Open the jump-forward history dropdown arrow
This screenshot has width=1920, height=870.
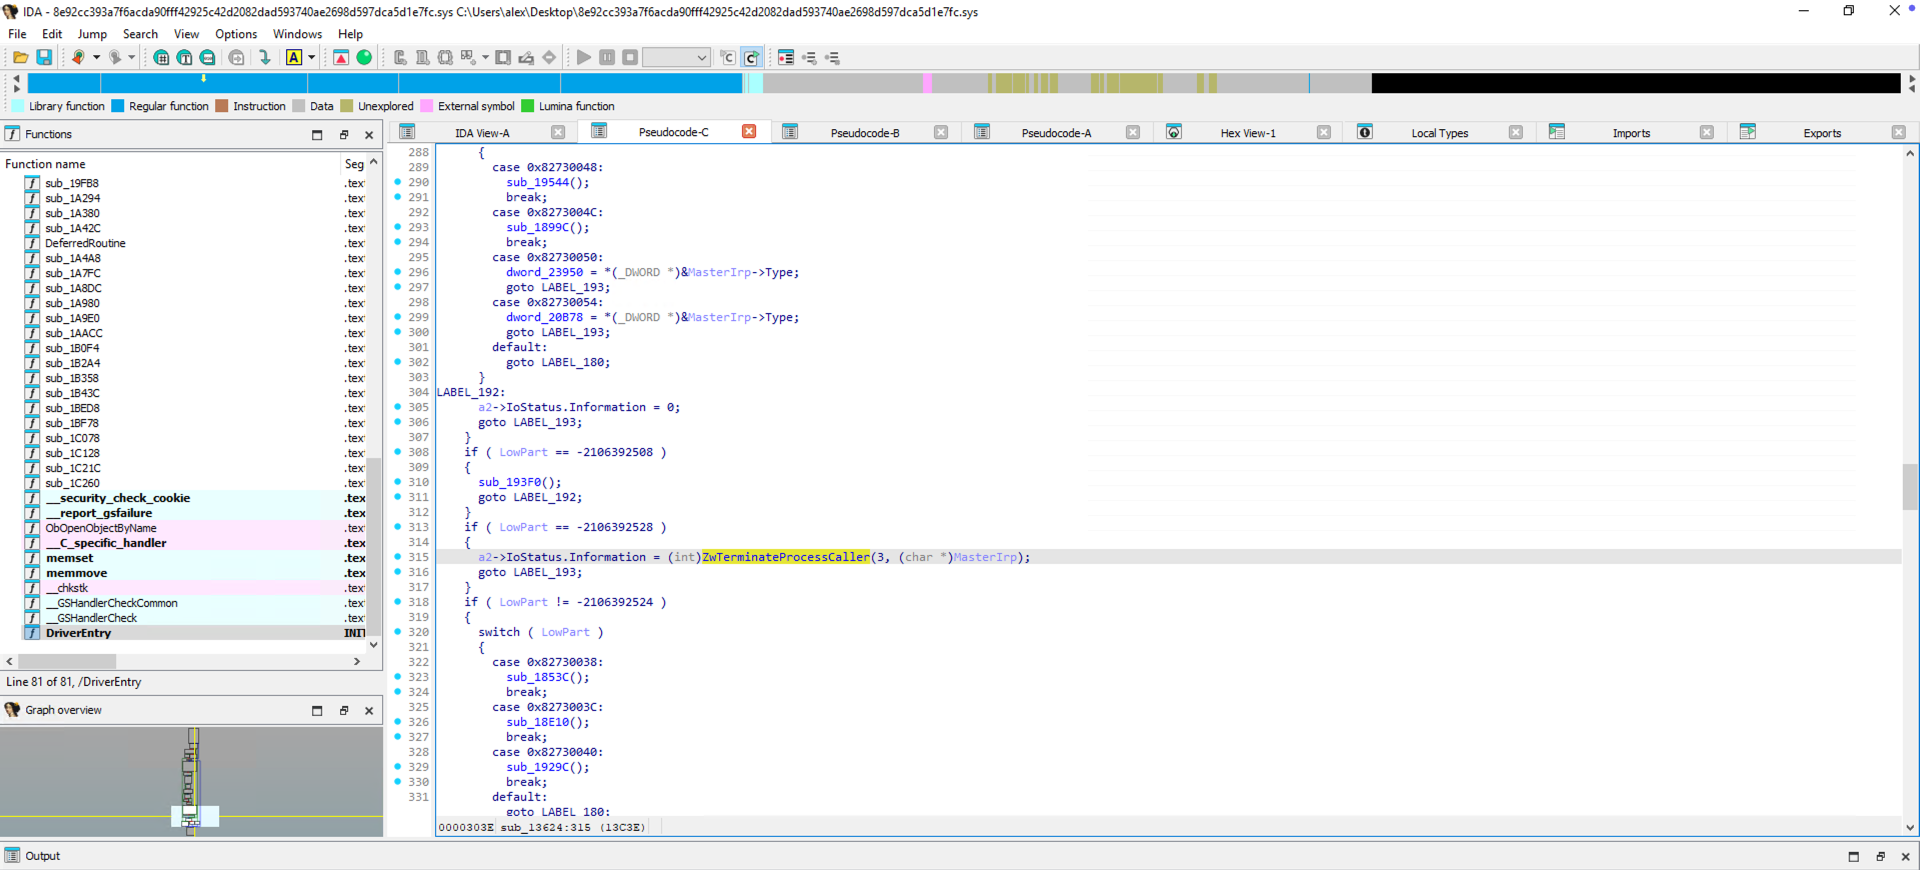click(131, 58)
